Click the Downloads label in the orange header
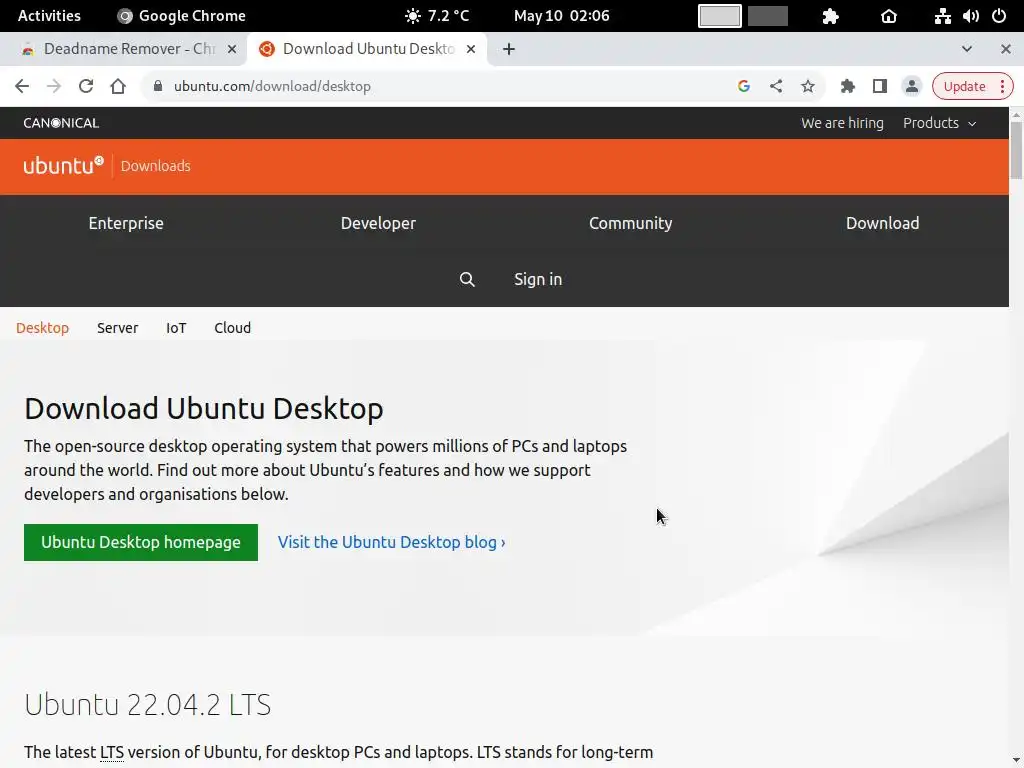The width and height of the screenshot is (1024, 768). coord(155,166)
